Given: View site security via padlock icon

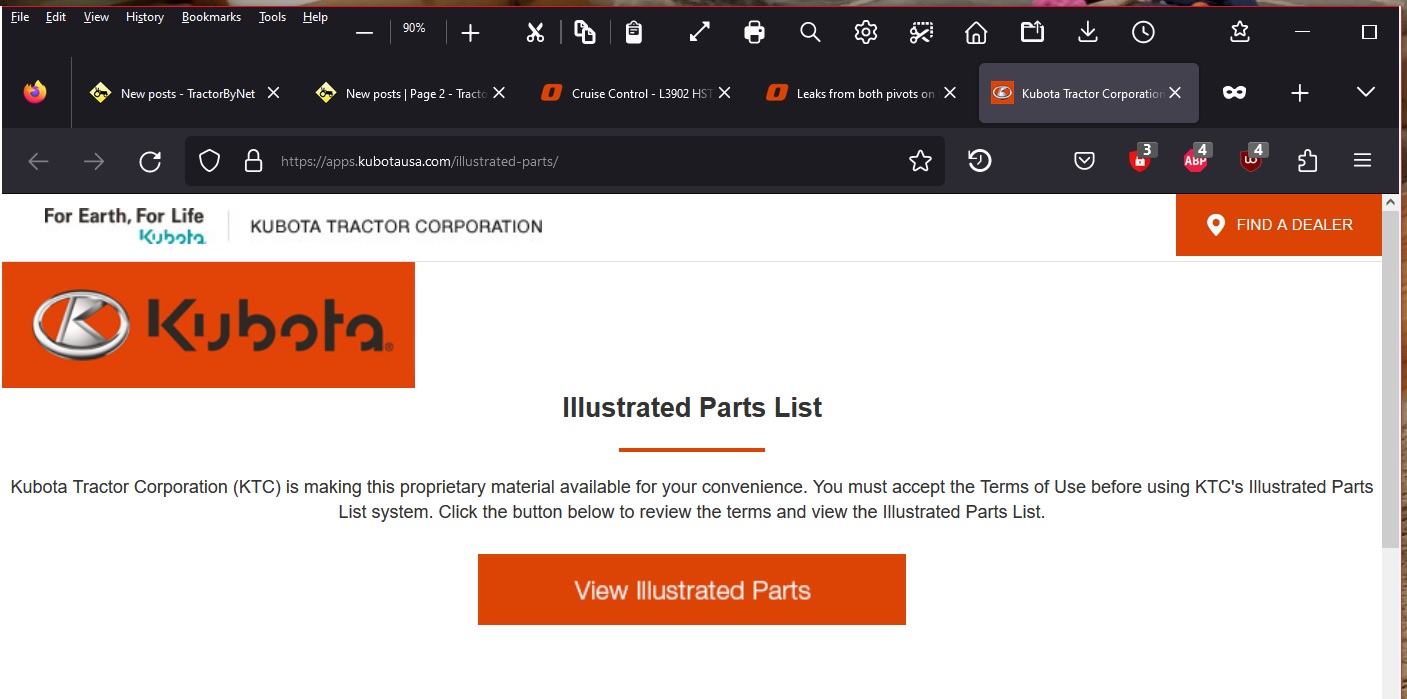Looking at the screenshot, I should [x=254, y=161].
